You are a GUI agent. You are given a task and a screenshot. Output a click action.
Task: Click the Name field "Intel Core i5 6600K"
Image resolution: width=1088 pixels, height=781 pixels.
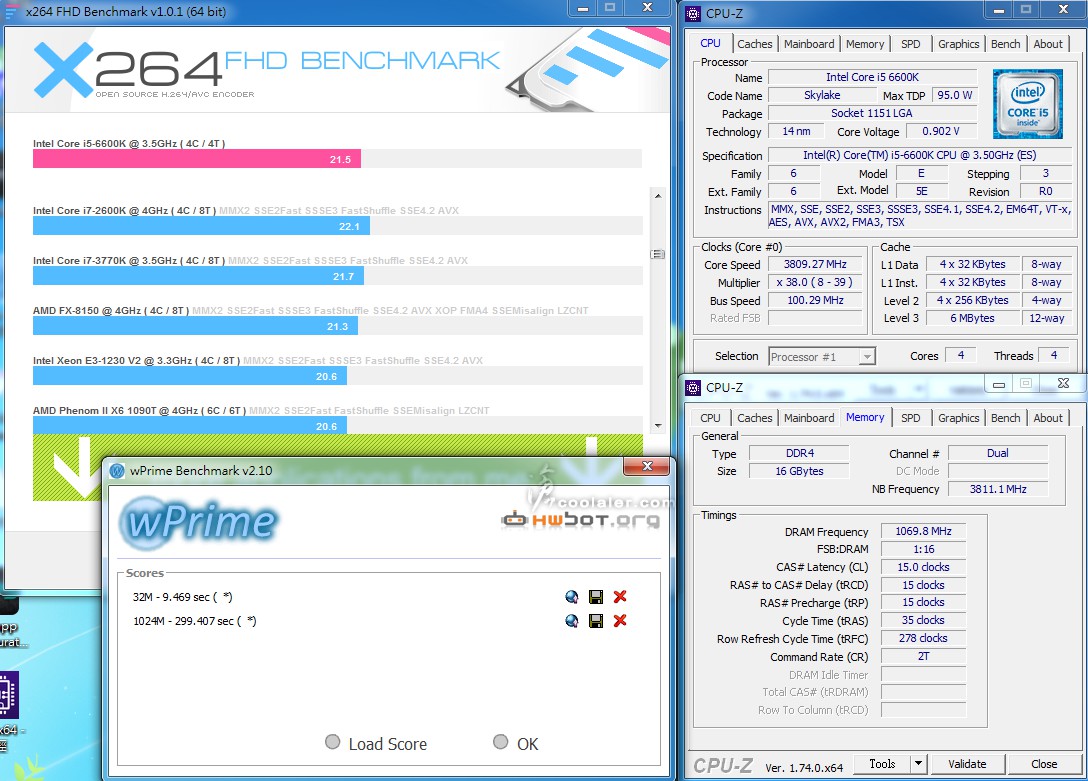coord(872,77)
